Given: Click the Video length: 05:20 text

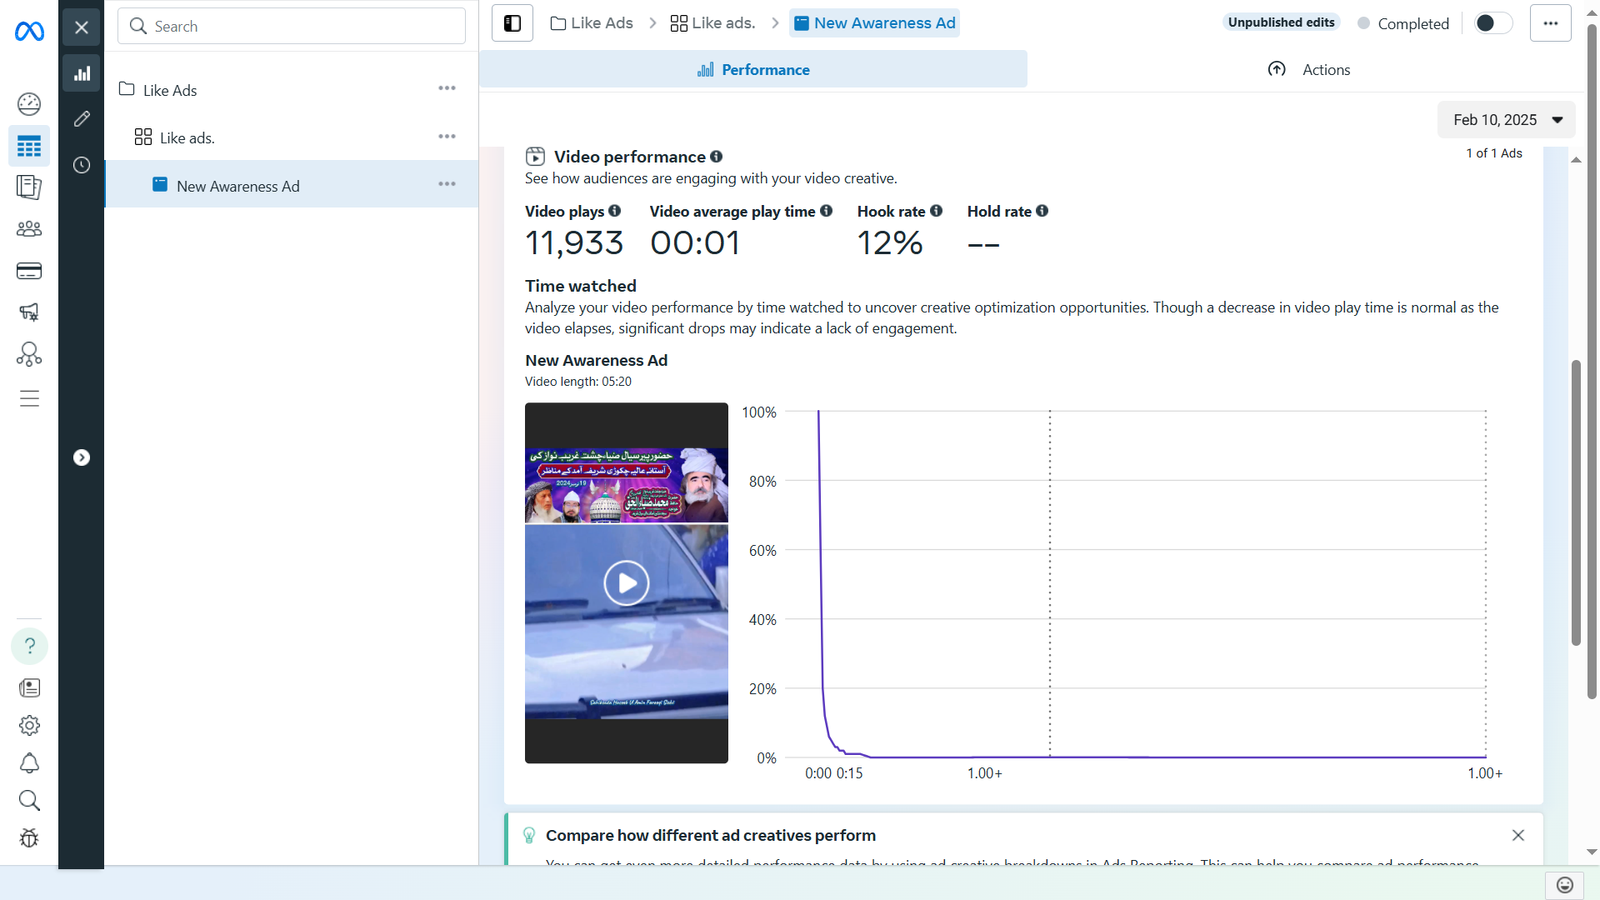Looking at the screenshot, I should pyautogui.click(x=578, y=382).
